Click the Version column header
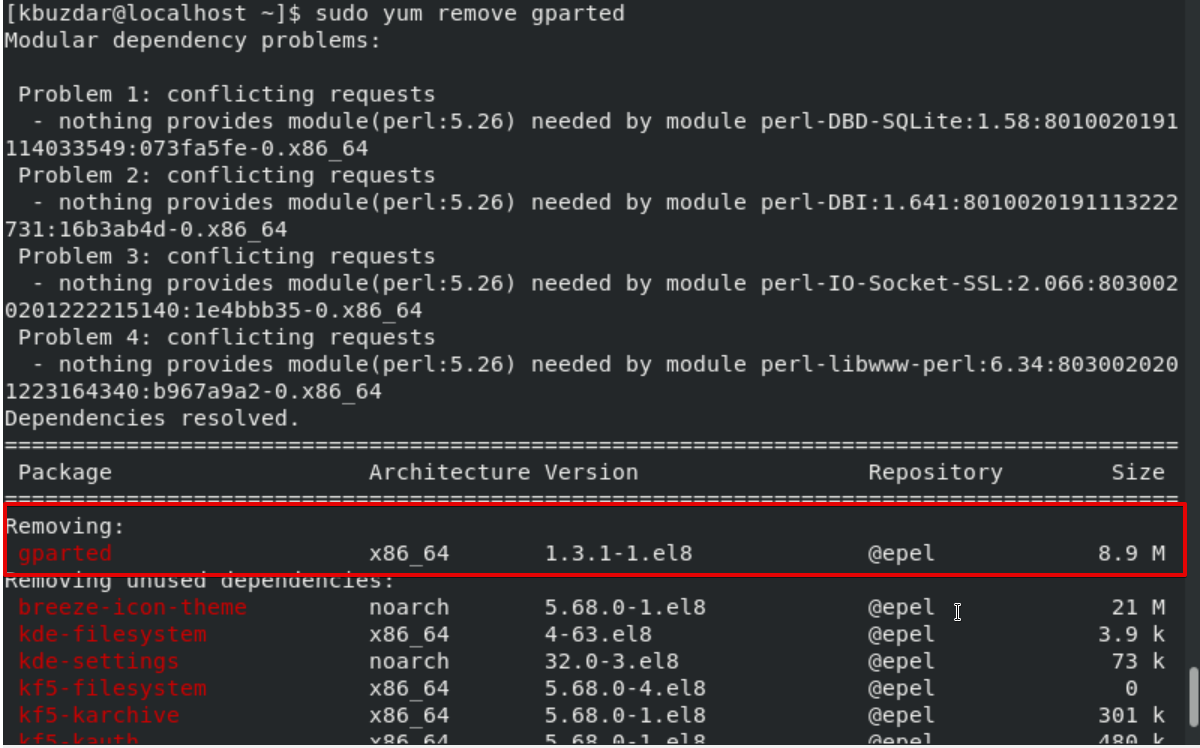This screenshot has height=748, width=1200. [x=591, y=472]
